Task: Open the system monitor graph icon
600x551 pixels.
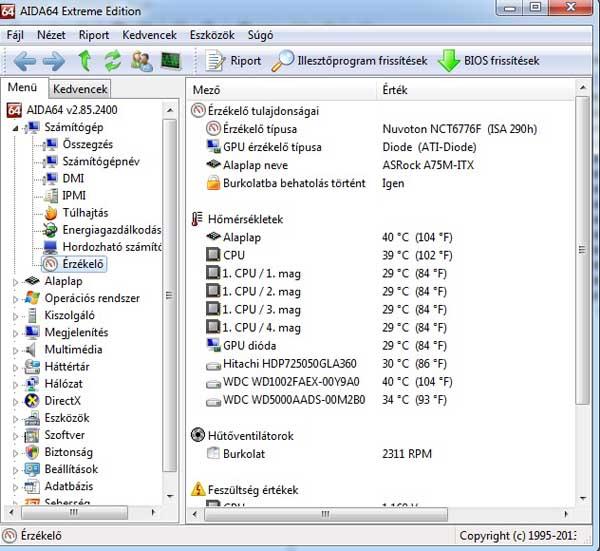Action: tap(170, 60)
